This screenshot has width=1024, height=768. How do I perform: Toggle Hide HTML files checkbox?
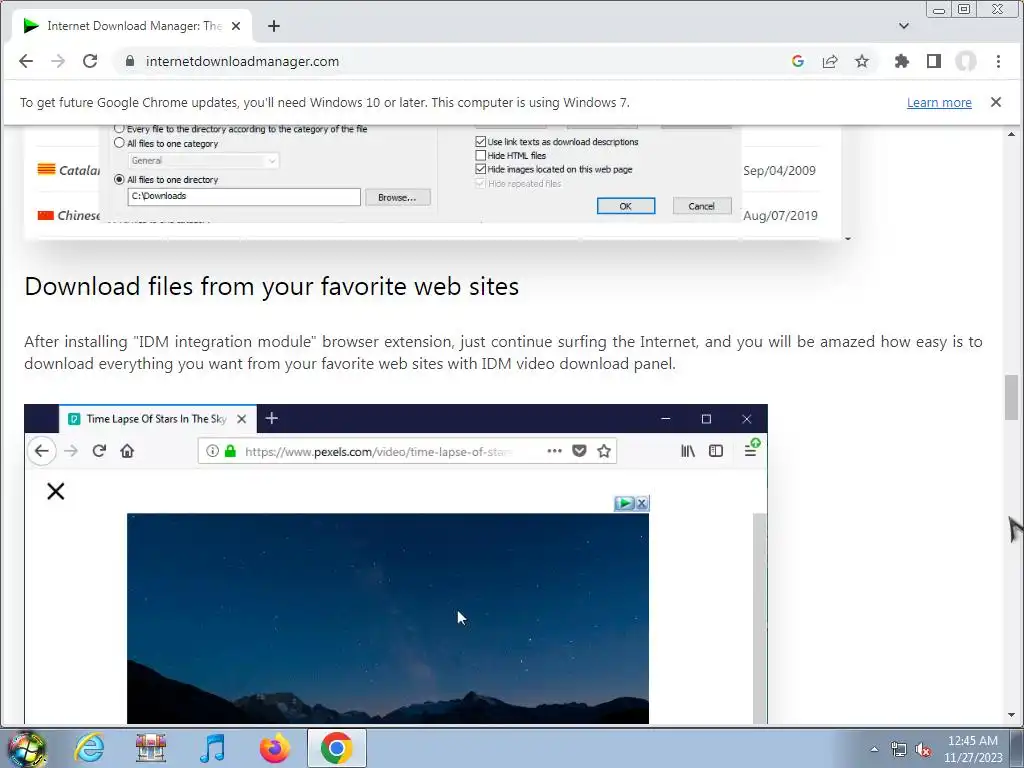[x=481, y=155]
